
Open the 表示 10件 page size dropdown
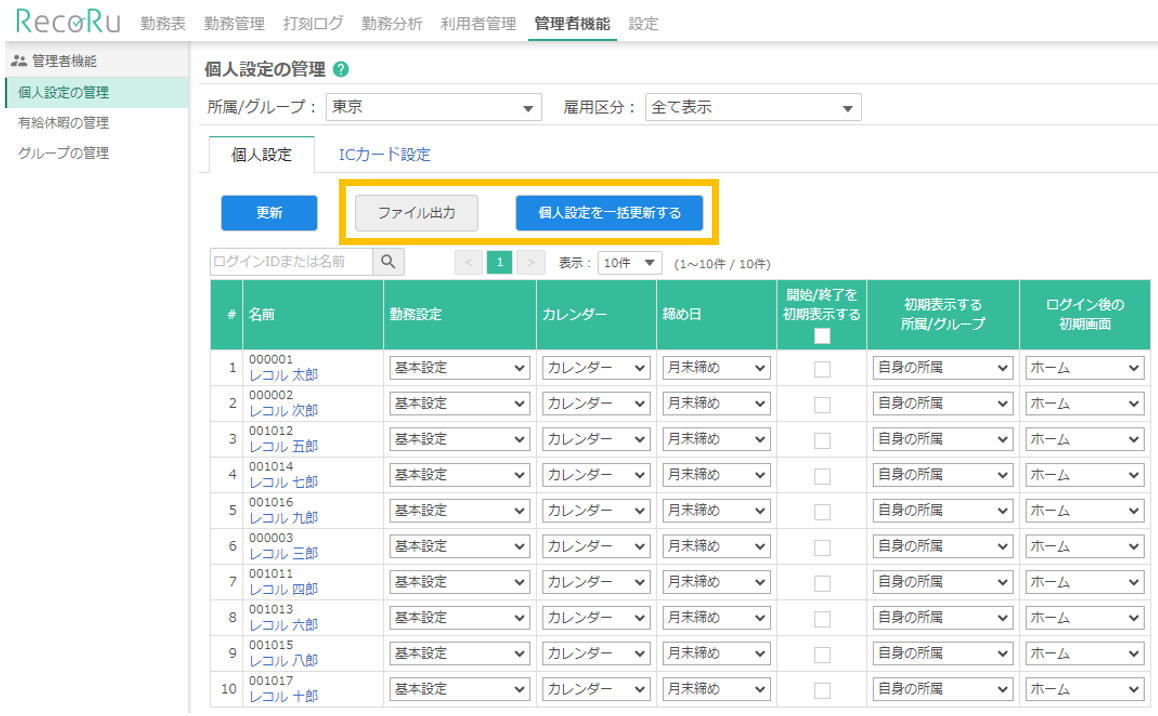(x=630, y=263)
